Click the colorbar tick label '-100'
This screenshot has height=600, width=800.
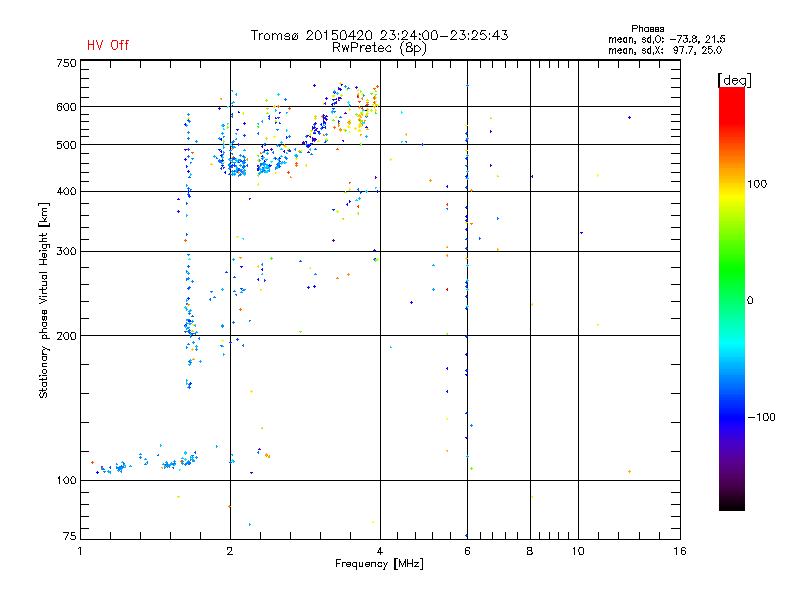pos(761,417)
